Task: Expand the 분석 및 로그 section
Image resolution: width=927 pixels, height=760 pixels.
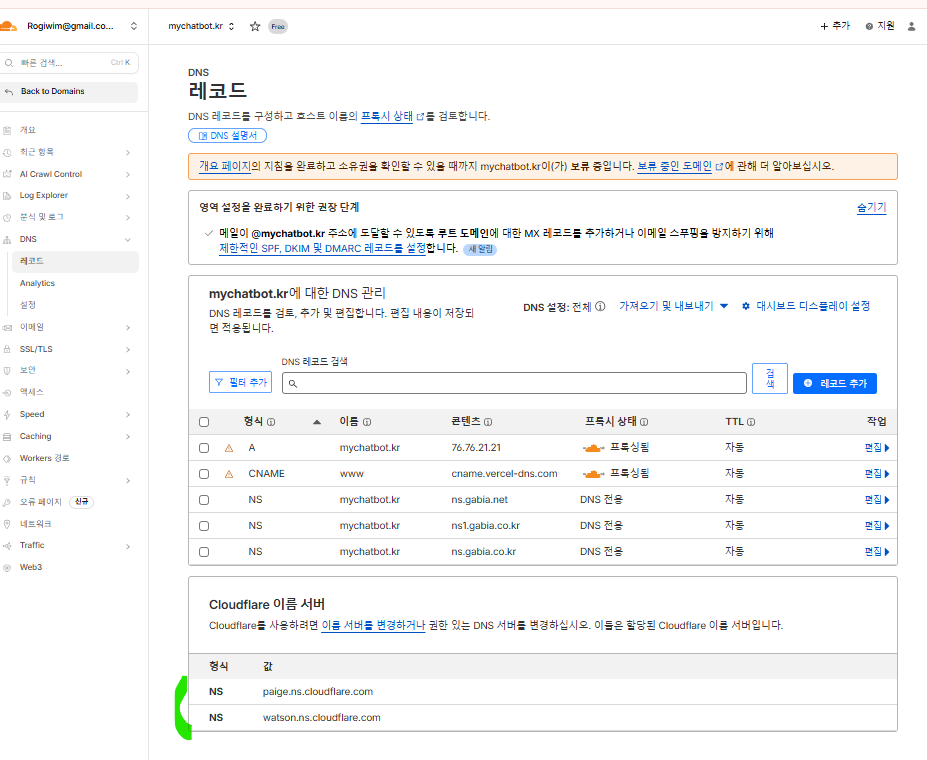Action: point(128,217)
